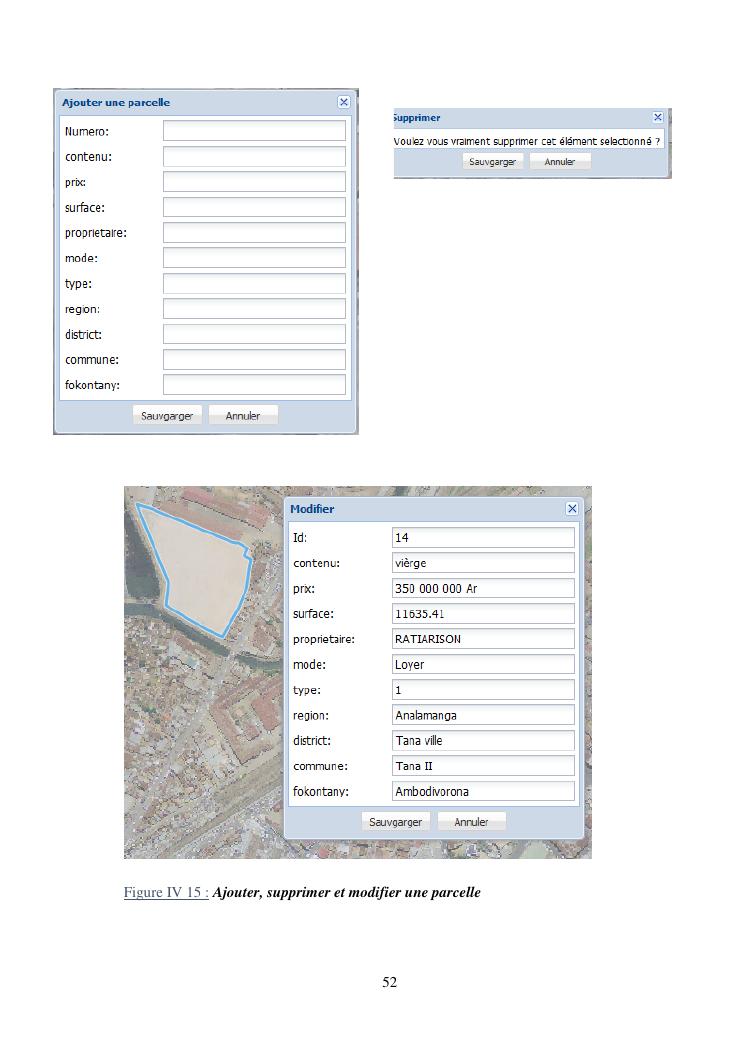The height and width of the screenshot is (1053, 745).
Task: Select the surface field with 11635.41
Action: click(483, 614)
